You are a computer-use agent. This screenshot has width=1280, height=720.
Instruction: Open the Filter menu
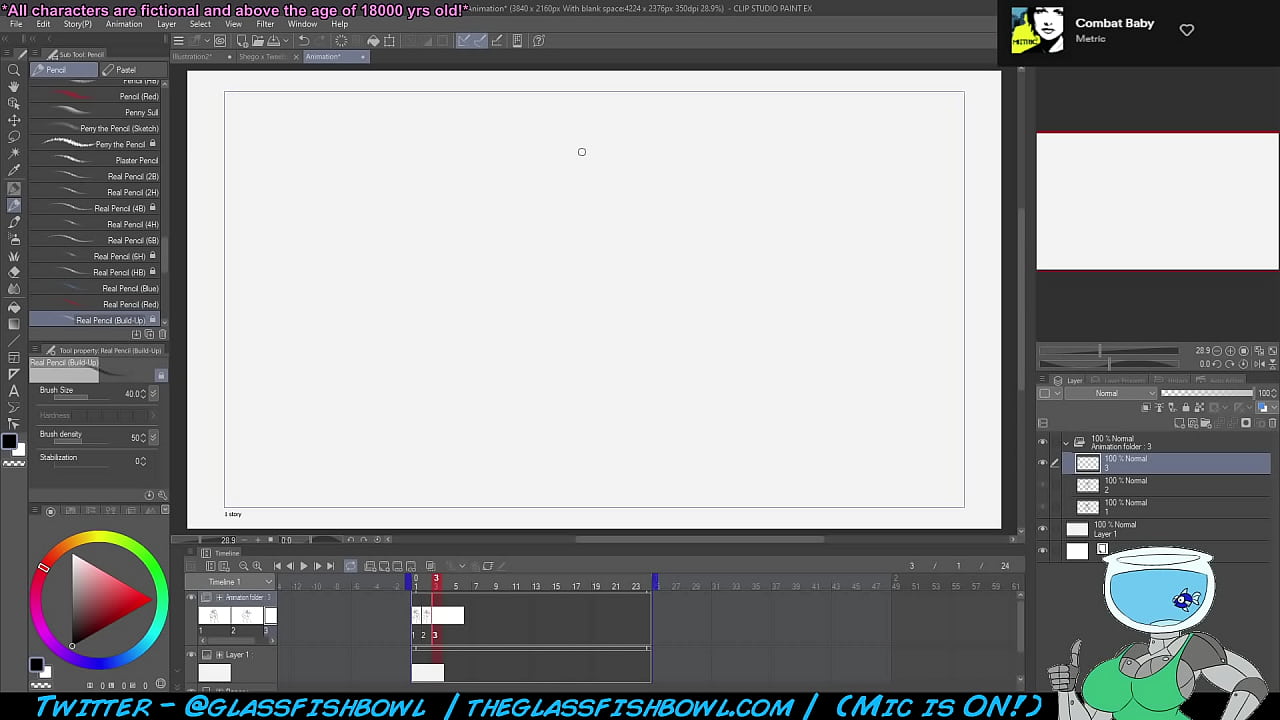[265, 24]
